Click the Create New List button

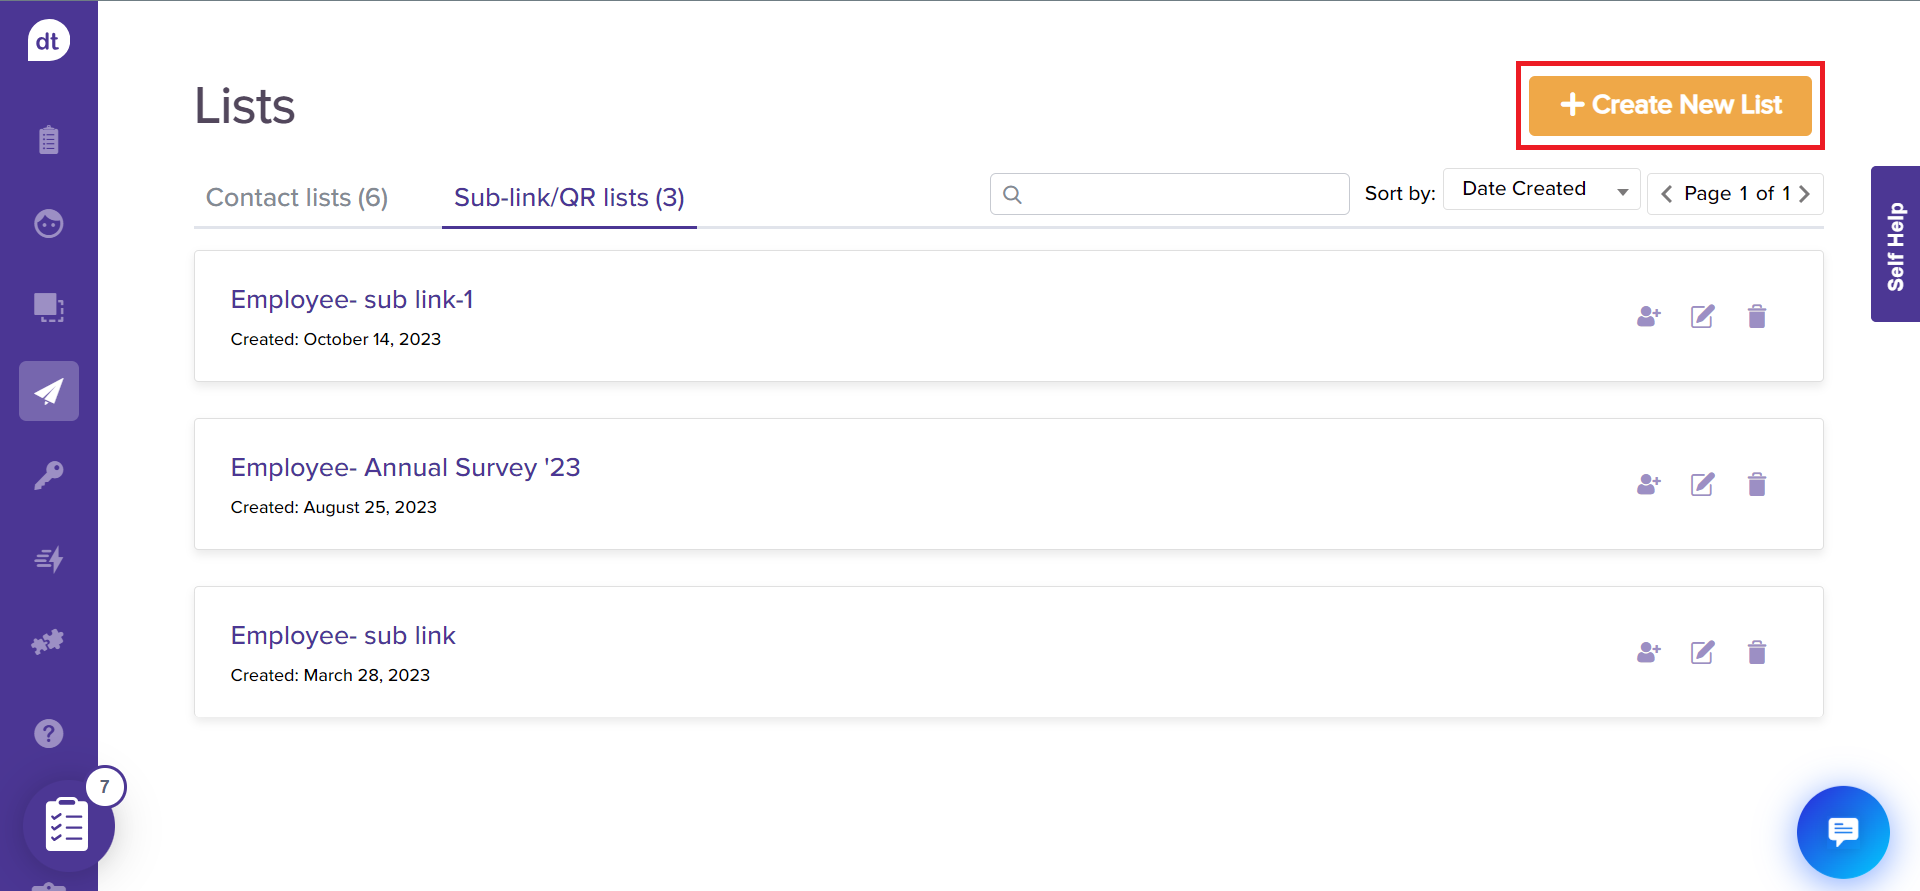[1670, 105]
